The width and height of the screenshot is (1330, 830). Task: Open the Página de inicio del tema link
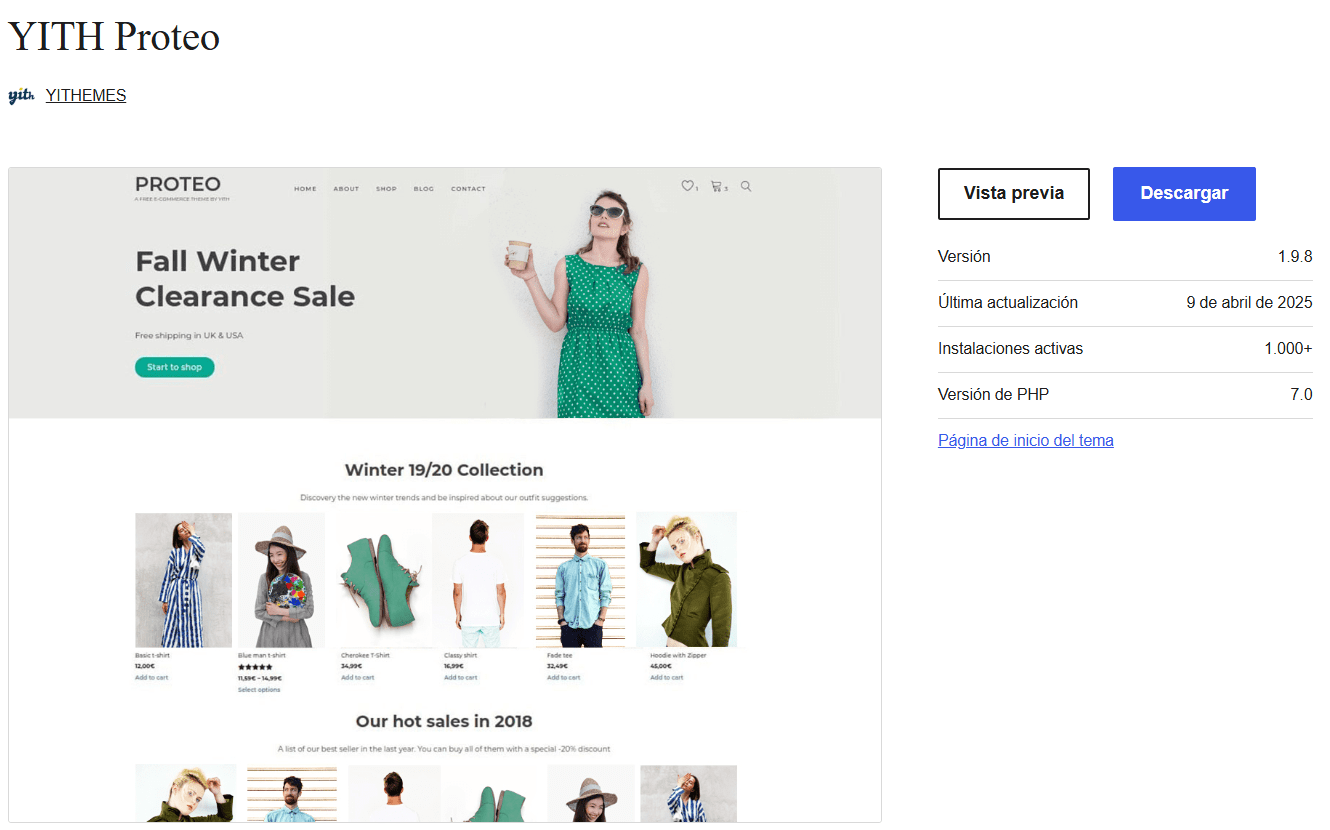[1025, 441]
